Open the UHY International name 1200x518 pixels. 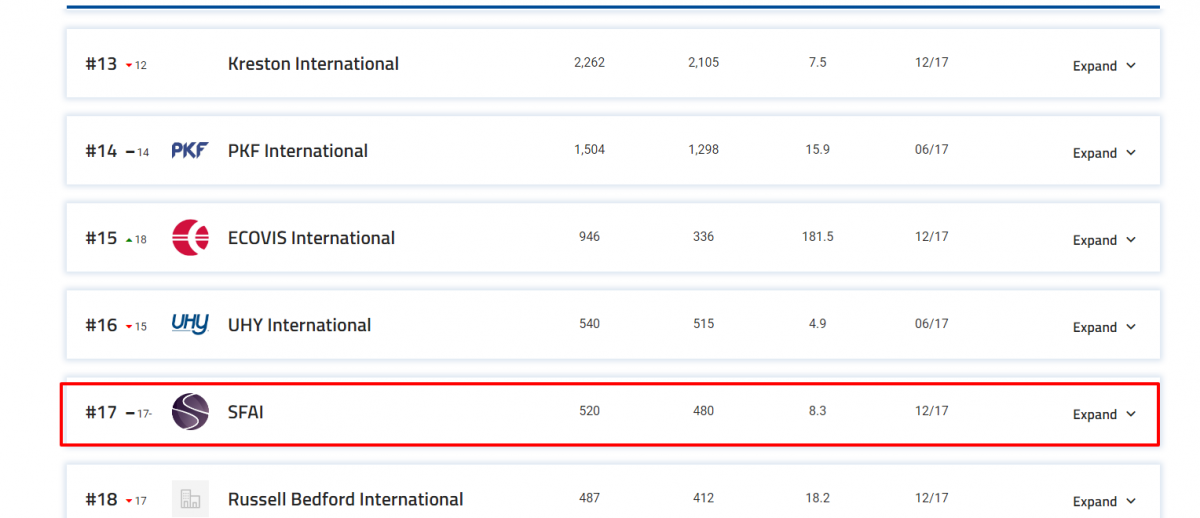coord(300,325)
